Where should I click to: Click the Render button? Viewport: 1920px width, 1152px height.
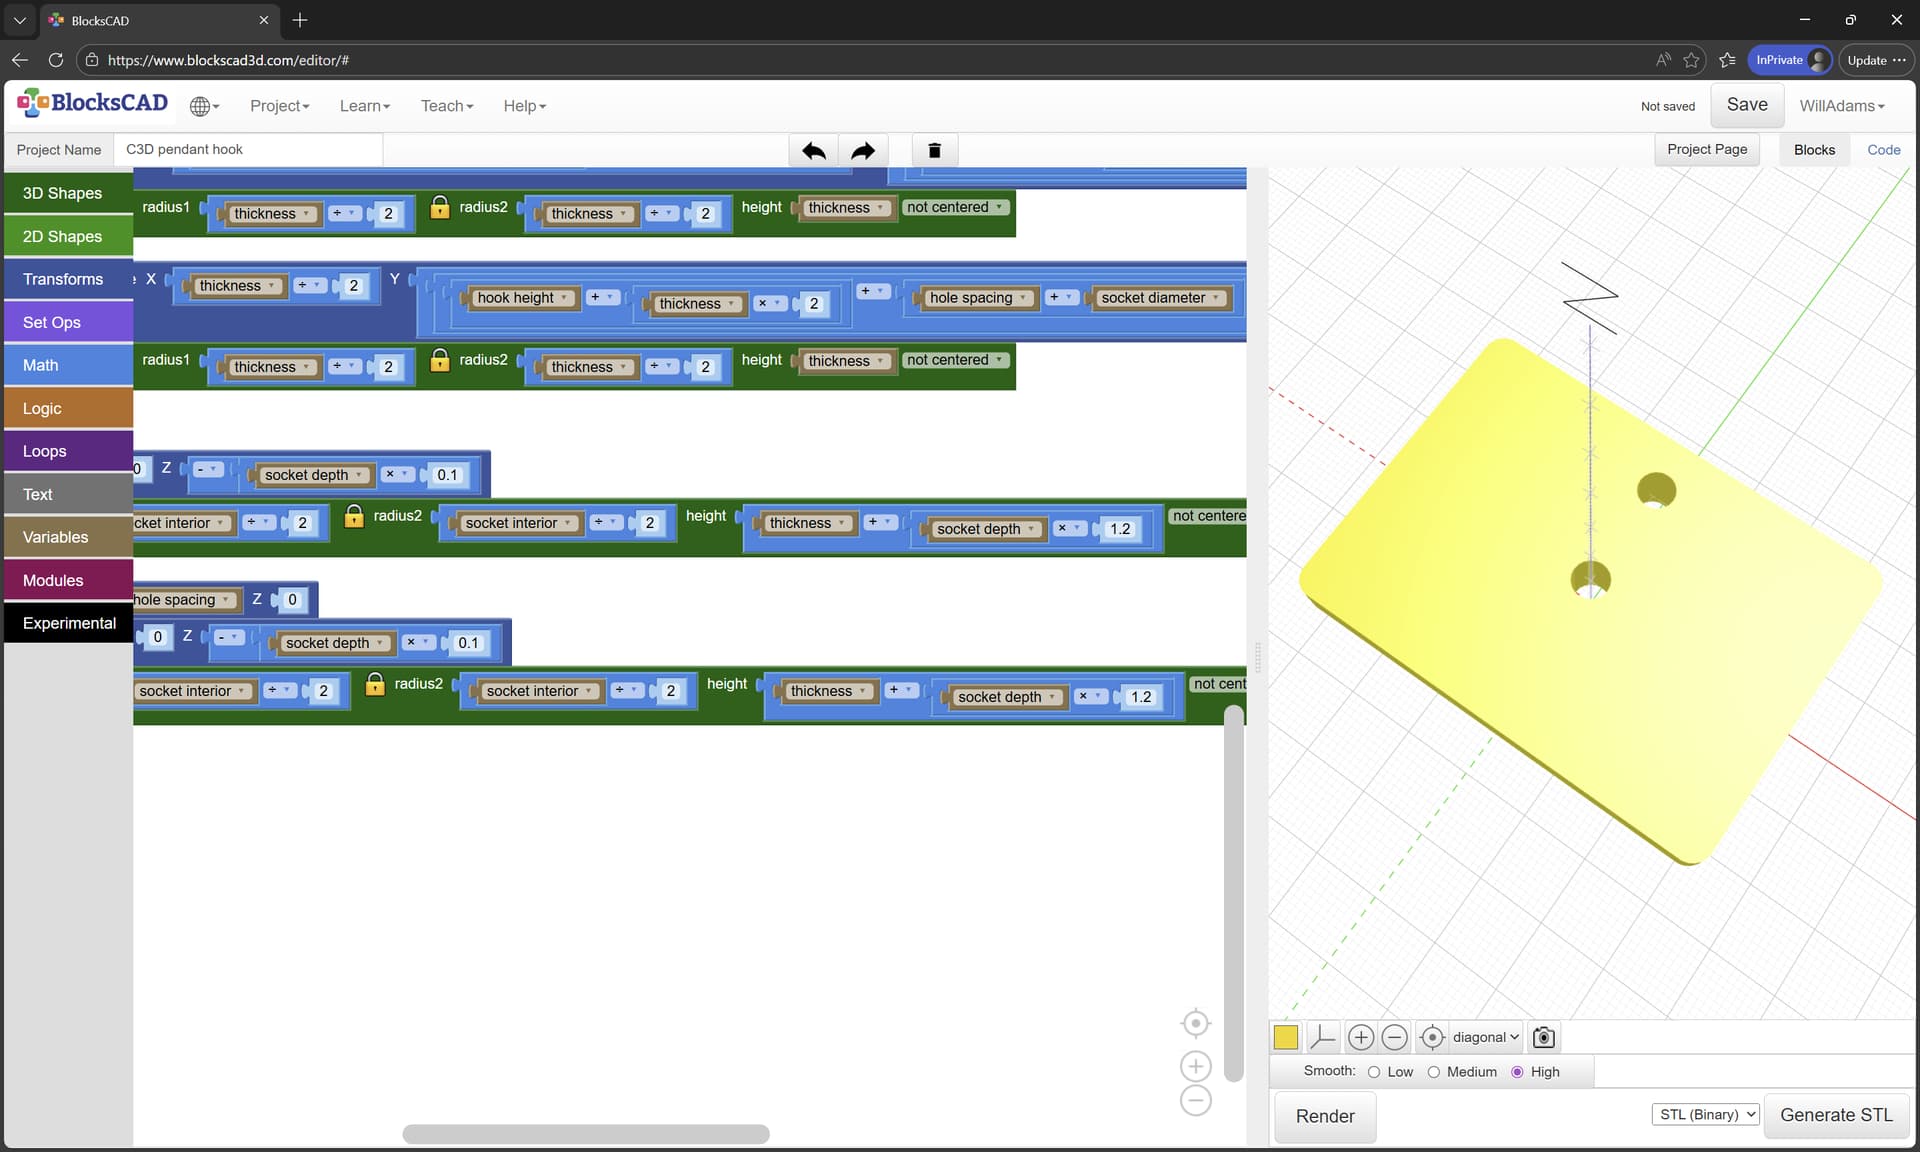1324,1116
